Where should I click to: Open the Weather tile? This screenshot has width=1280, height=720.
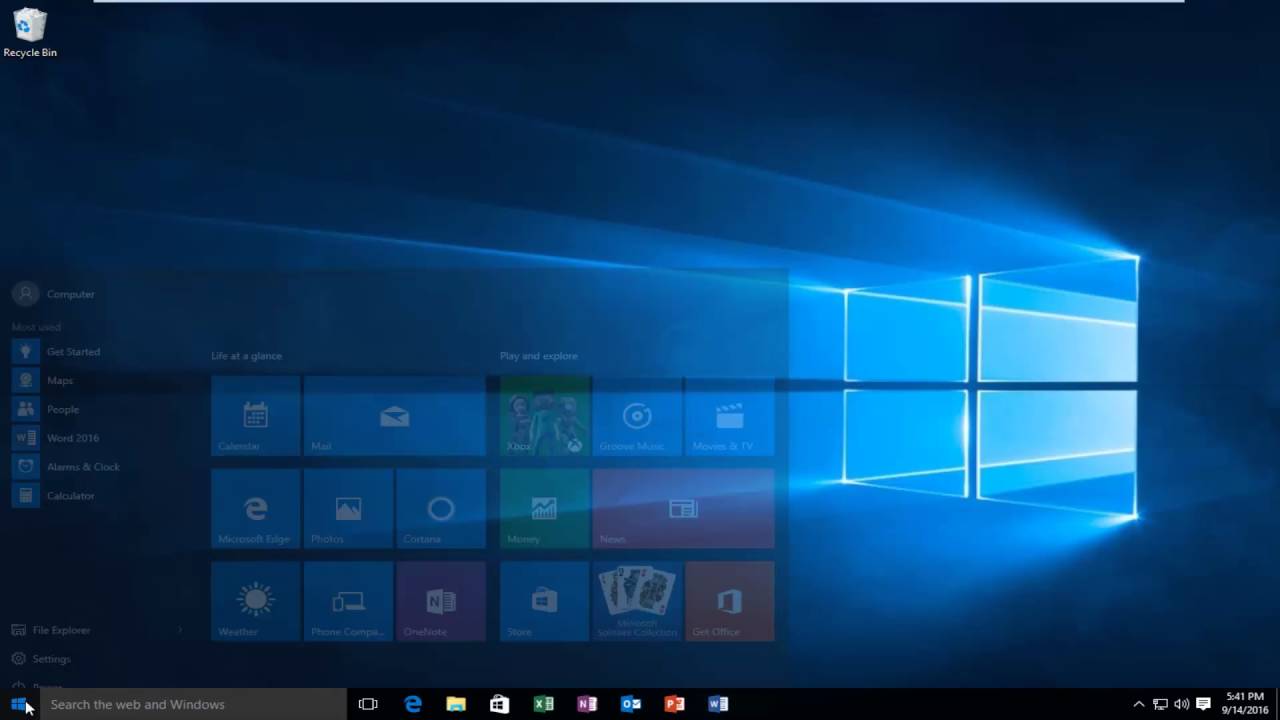pos(255,601)
